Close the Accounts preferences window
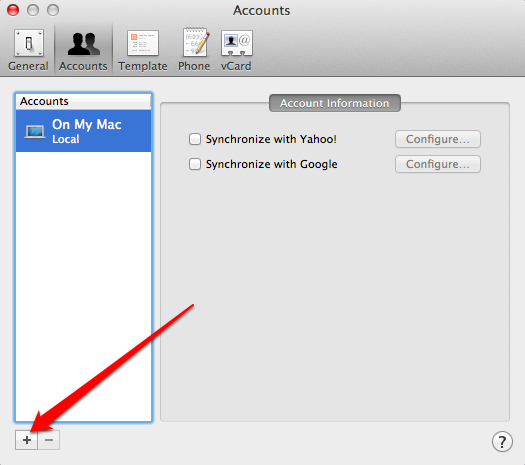Screen dimensions: 525x465 [x=13, y=10]
